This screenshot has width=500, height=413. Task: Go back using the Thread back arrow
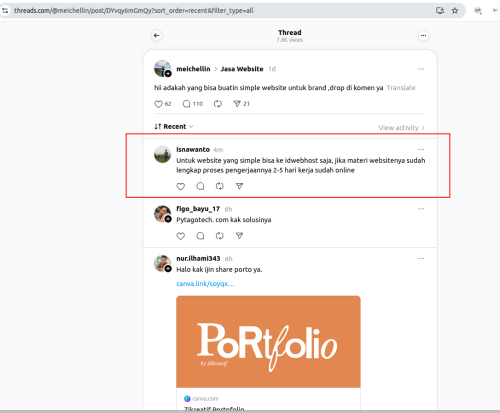[x=157, y=35]
